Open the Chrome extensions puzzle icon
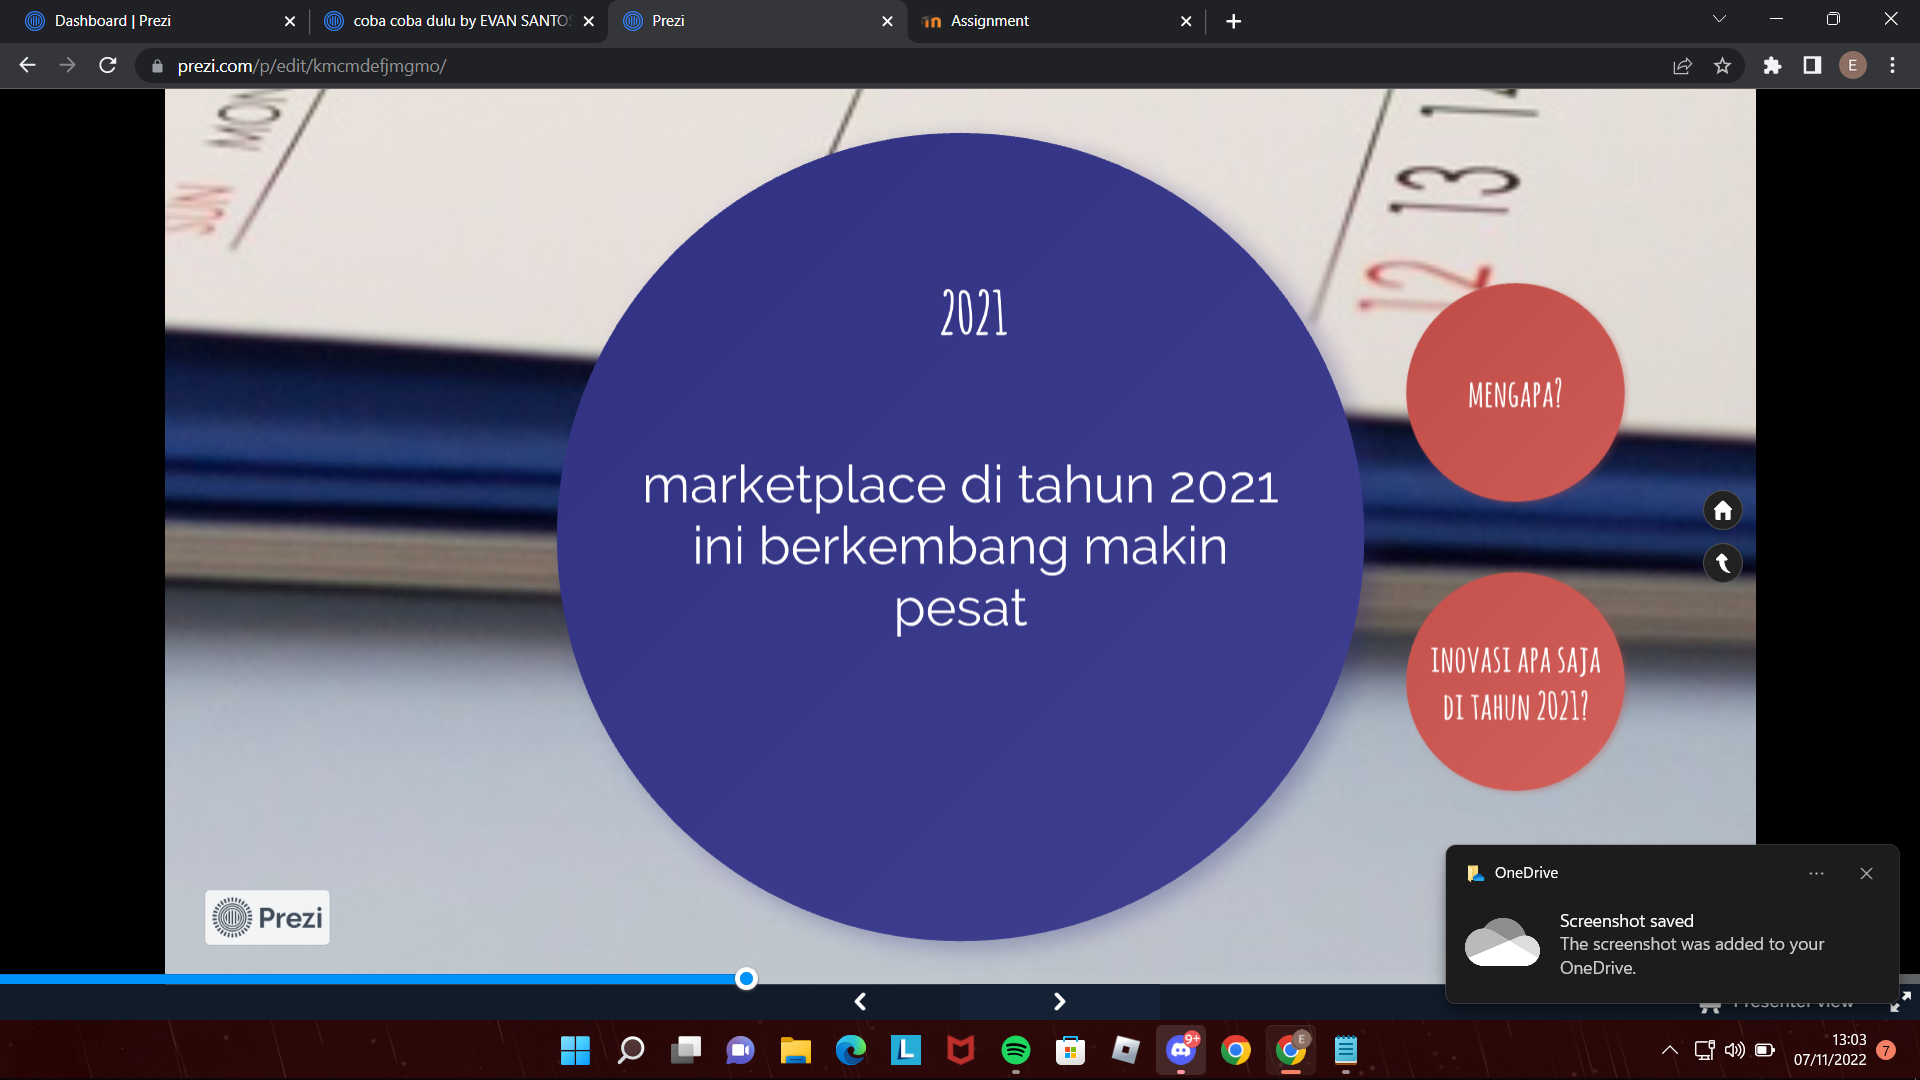Image resolution: width=1920 pixels, height=1080 pixels. tap(1772, 66)
